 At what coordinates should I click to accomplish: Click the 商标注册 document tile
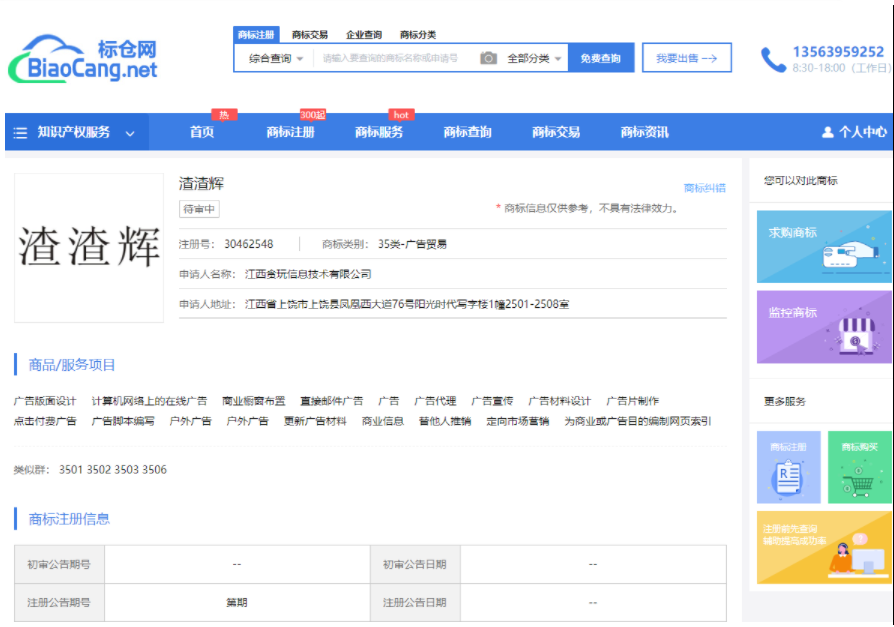tap(788, 467)
